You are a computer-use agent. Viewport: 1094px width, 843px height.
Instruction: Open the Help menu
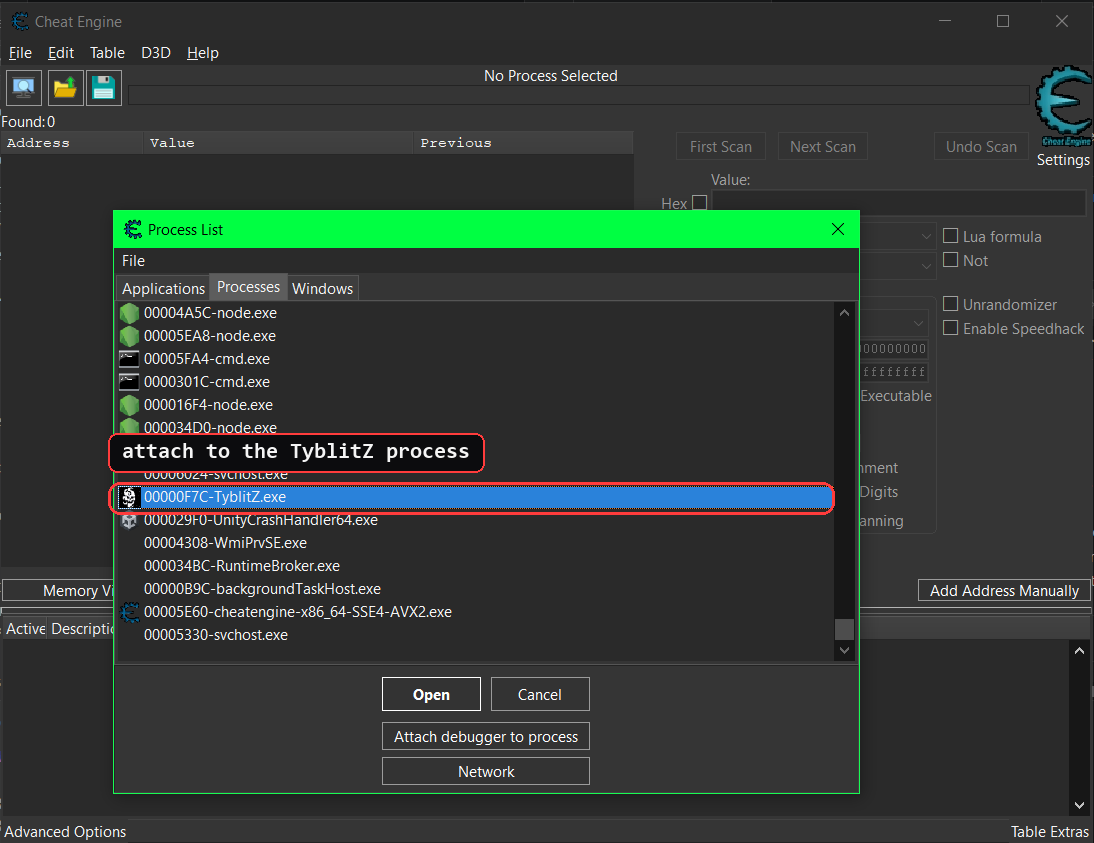pyautogui.click(x=203, y=53)
